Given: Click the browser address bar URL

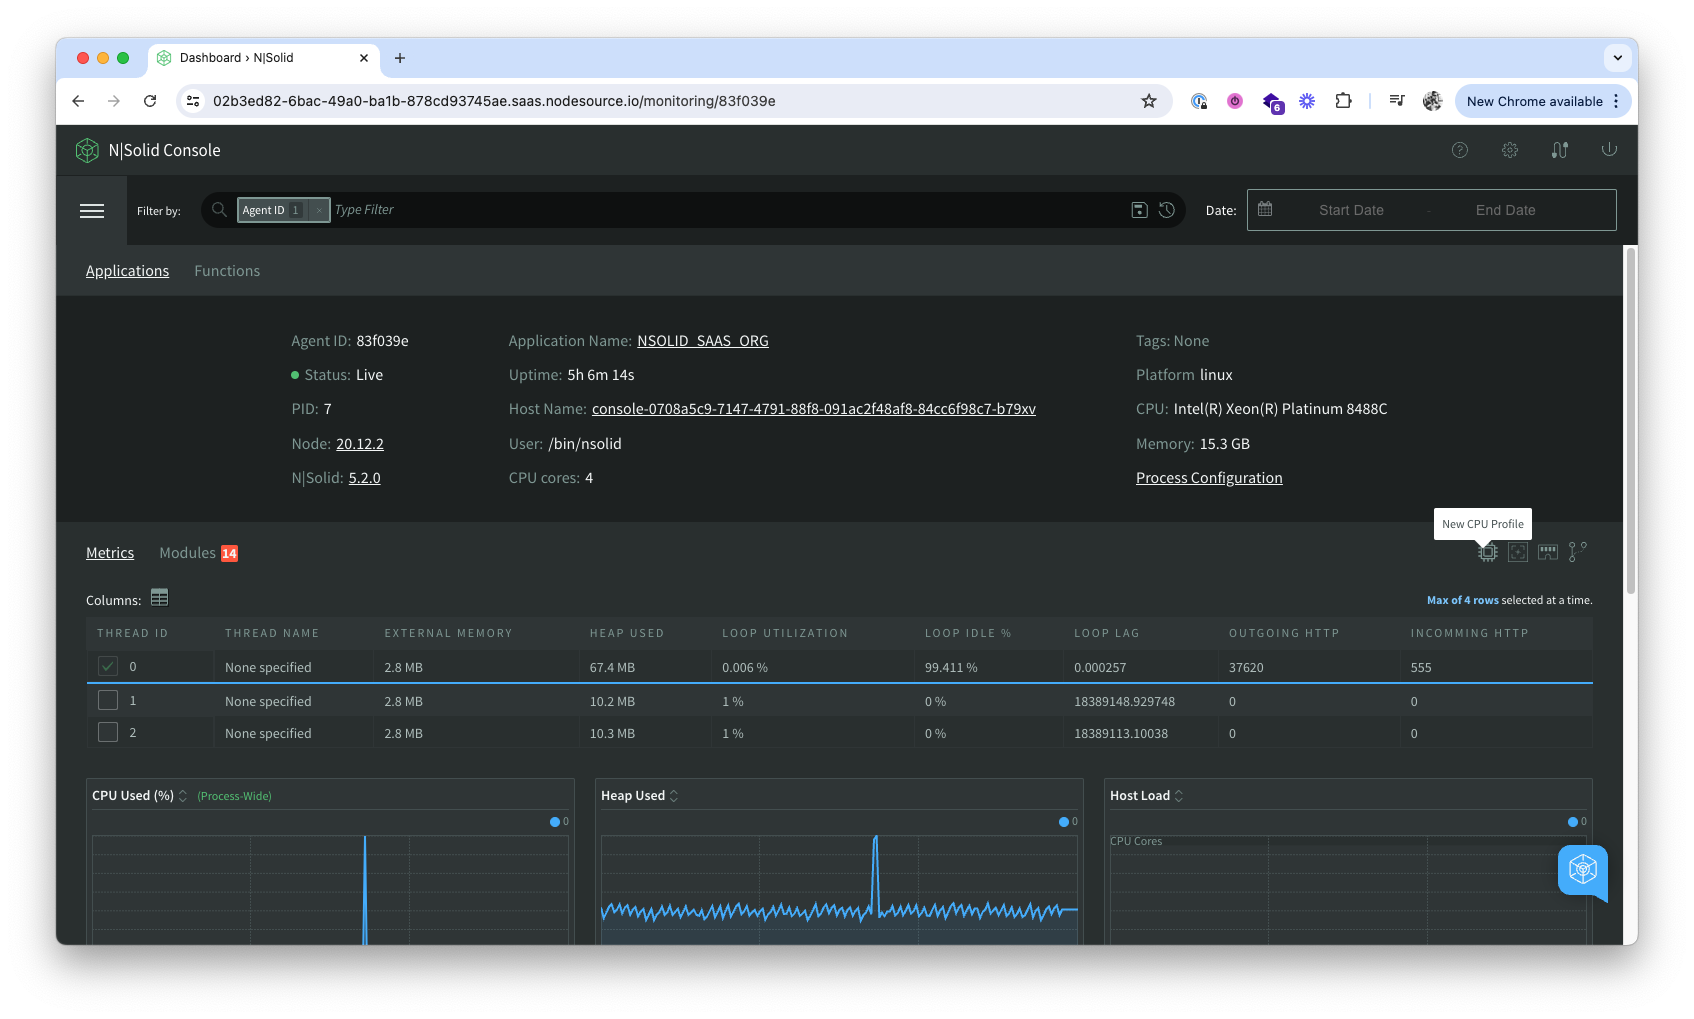Looking at the screenshot, I should (x=494, y=101).
